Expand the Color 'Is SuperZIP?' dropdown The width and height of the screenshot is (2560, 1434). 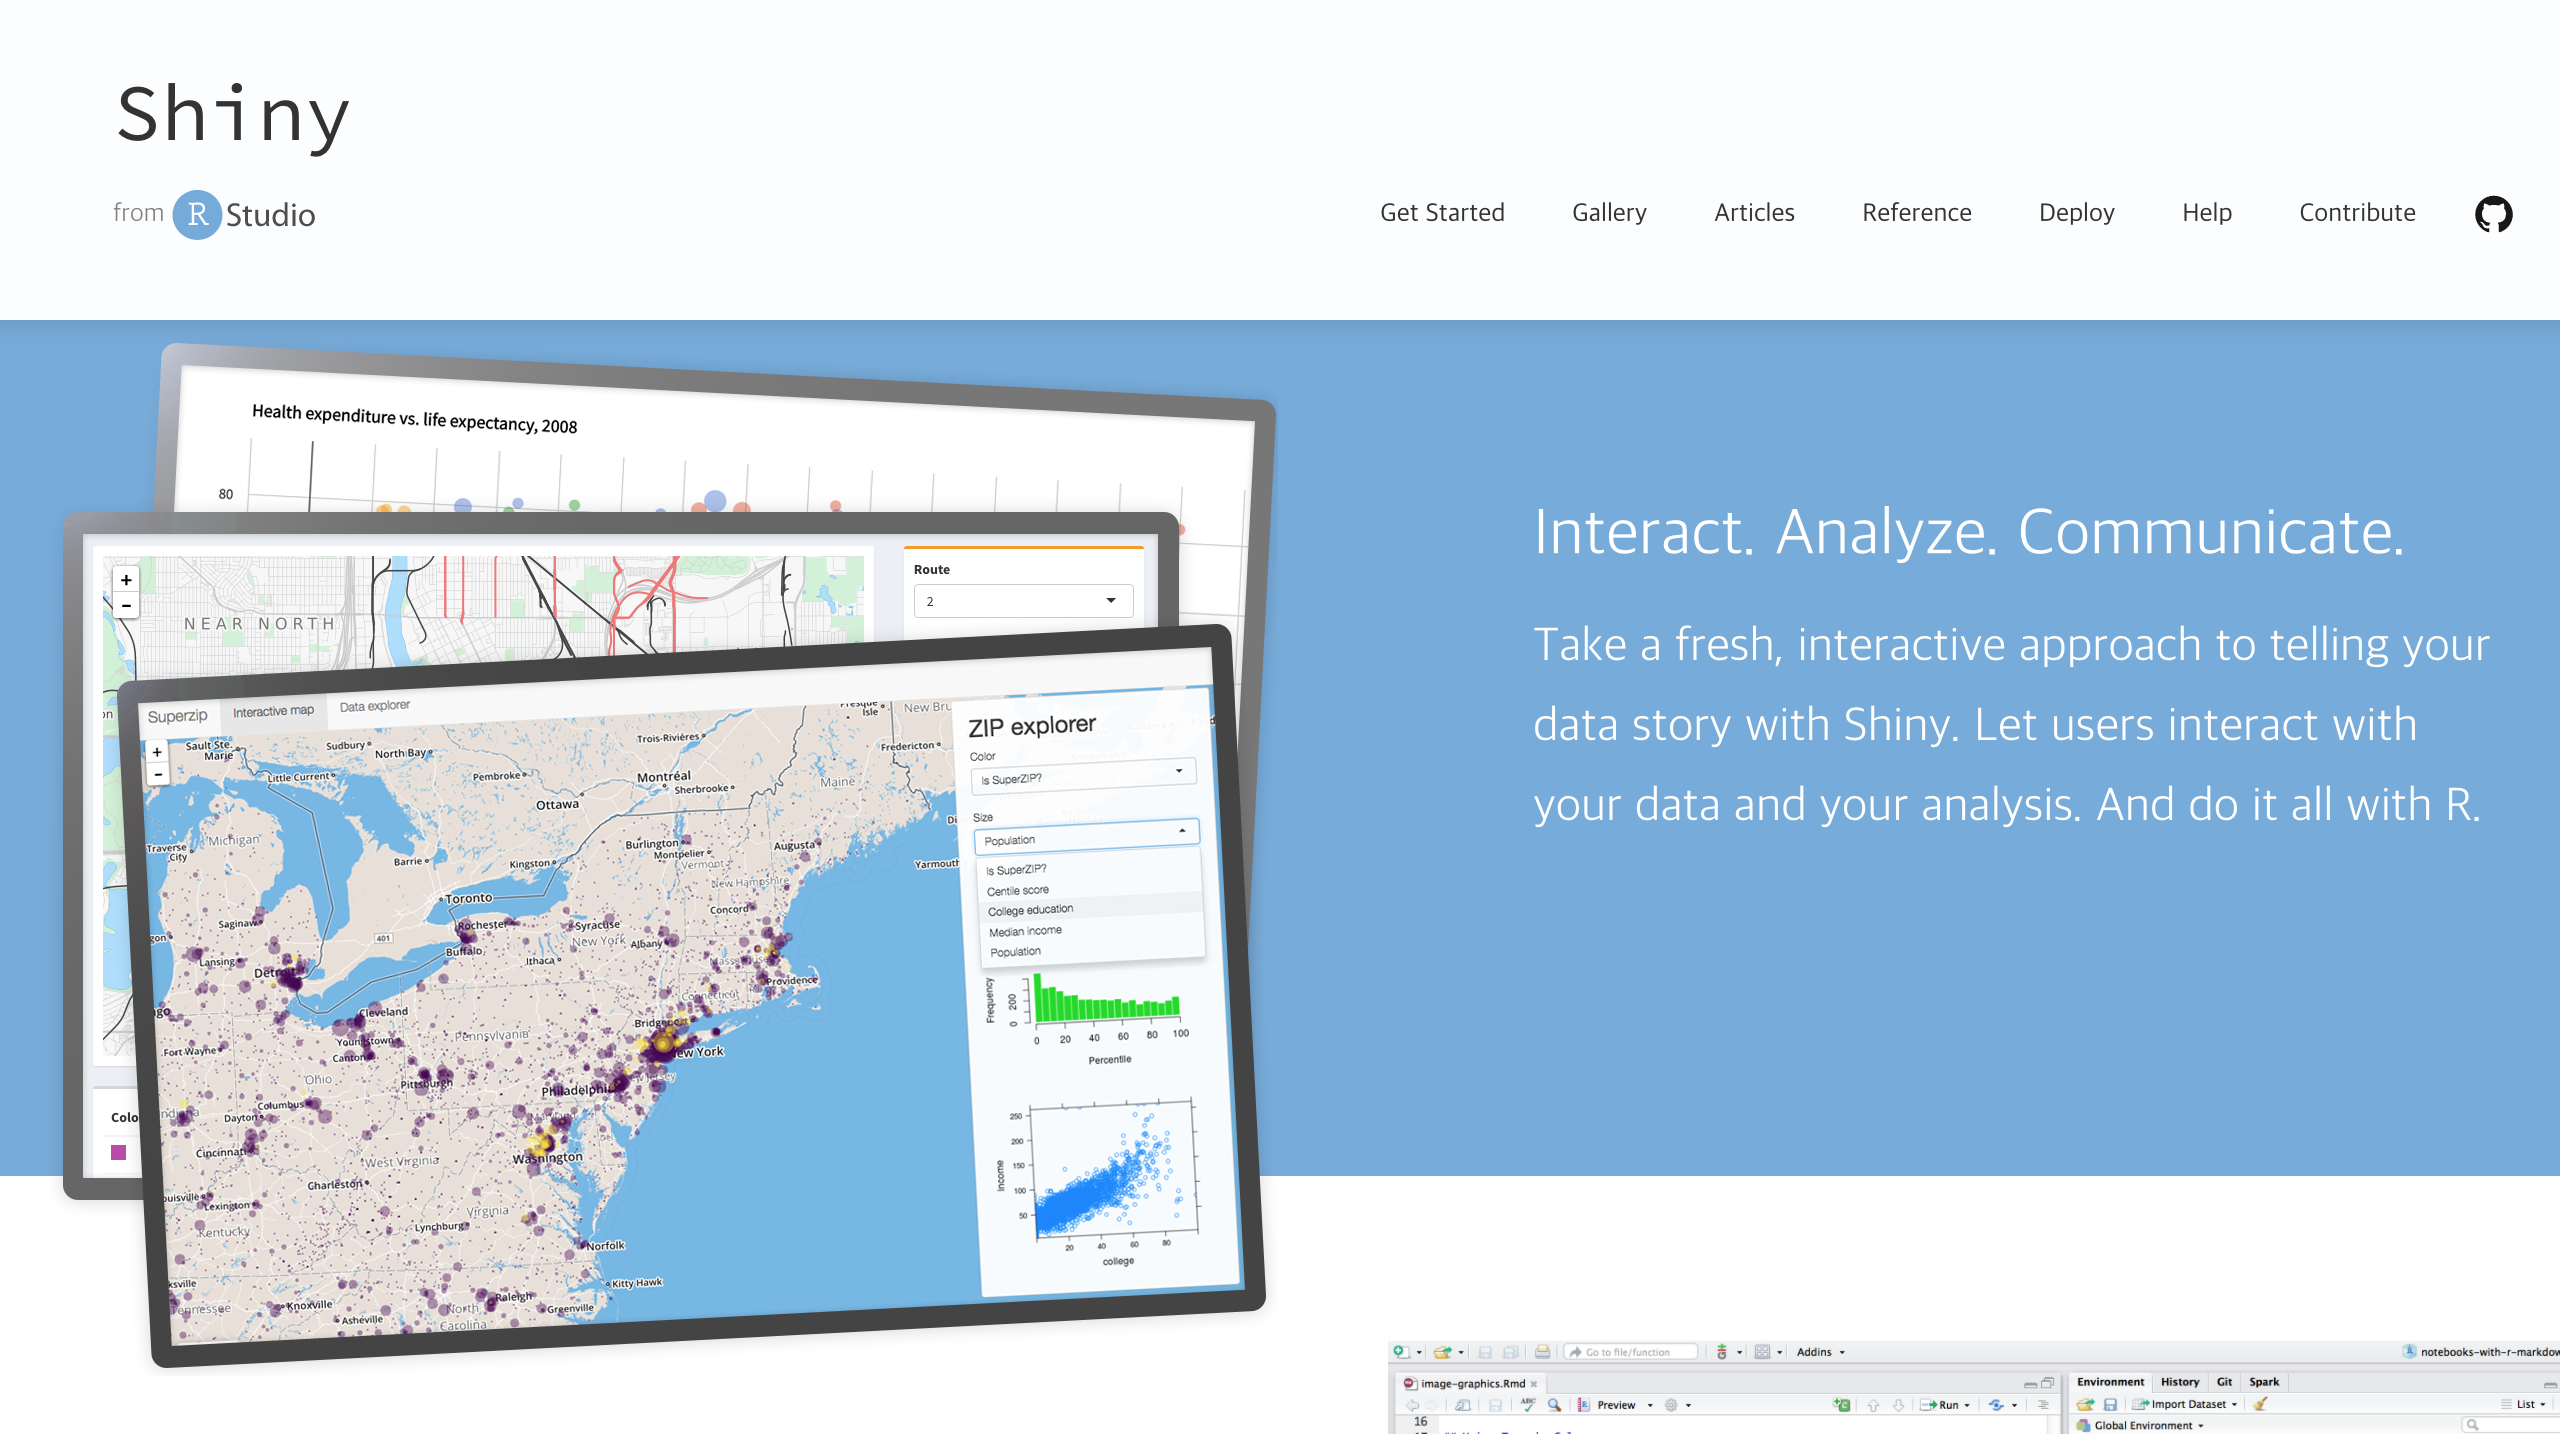coord(1083,775)
